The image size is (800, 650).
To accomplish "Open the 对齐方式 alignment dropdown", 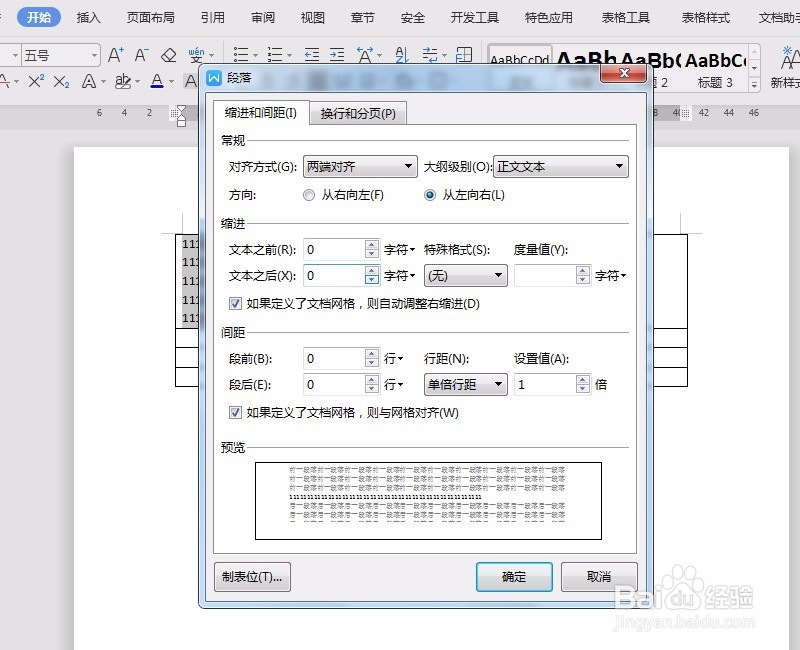I will 410,166.
